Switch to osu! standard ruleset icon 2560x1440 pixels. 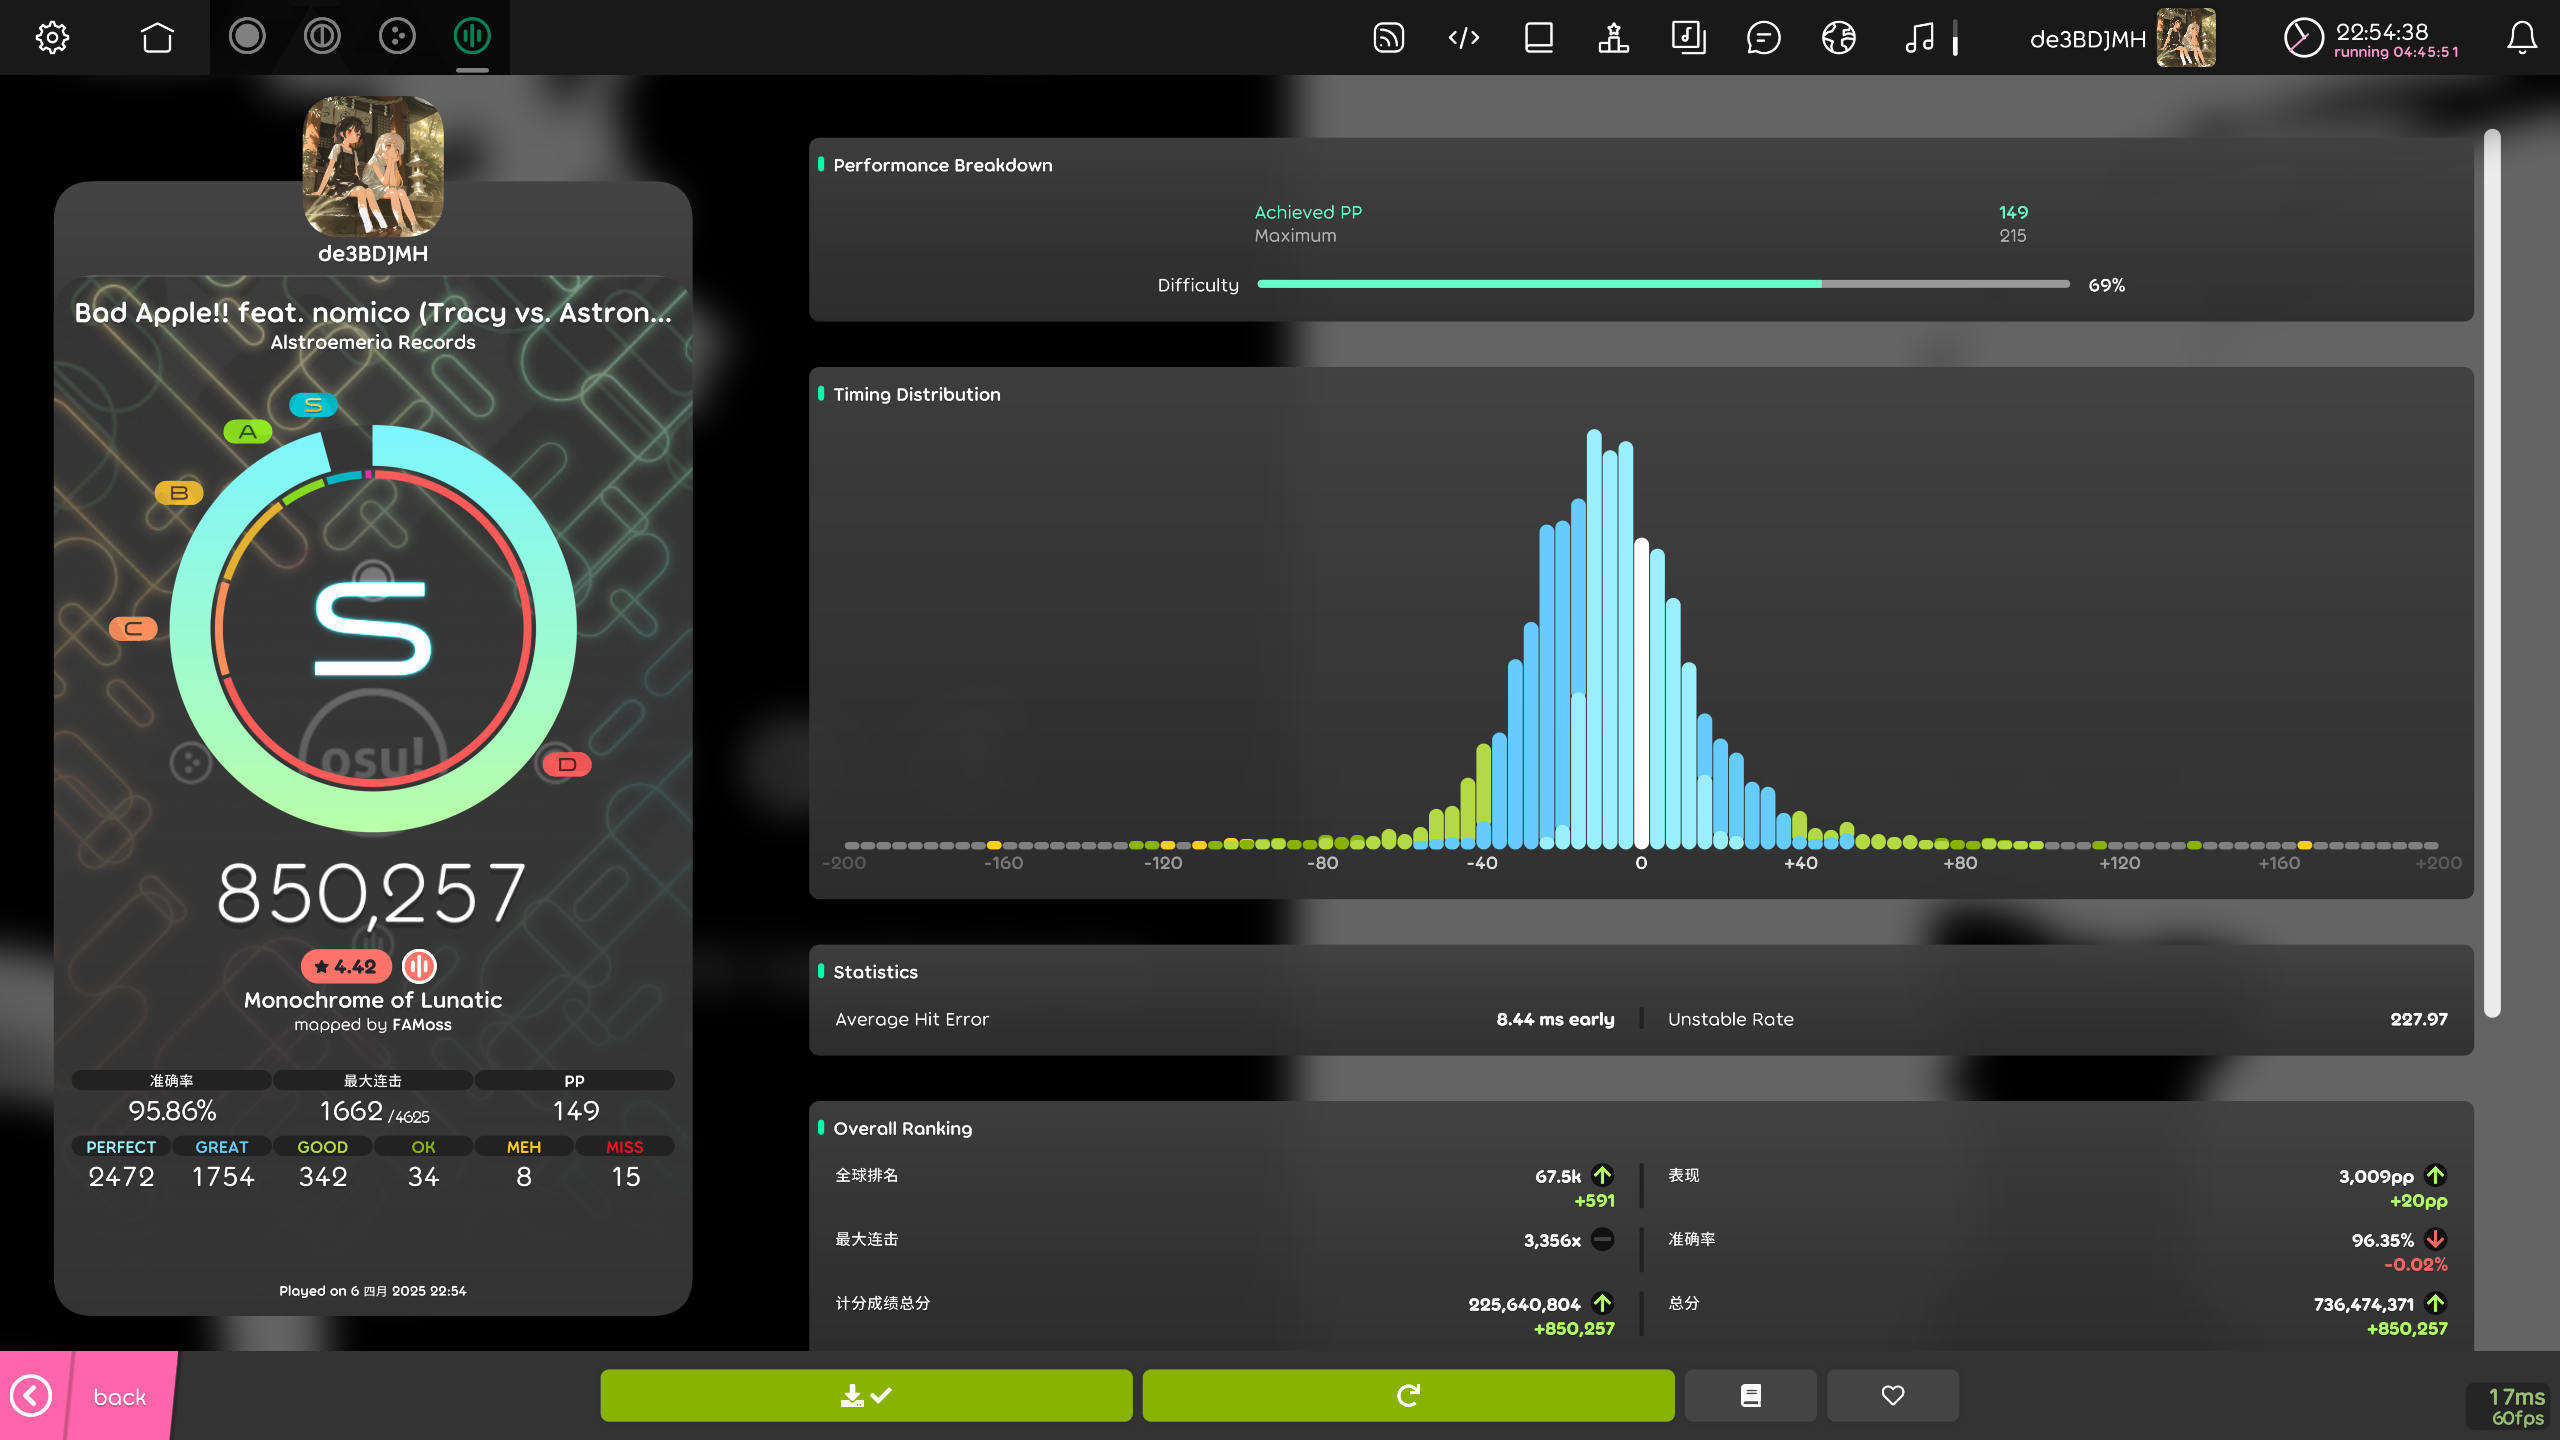247,37
